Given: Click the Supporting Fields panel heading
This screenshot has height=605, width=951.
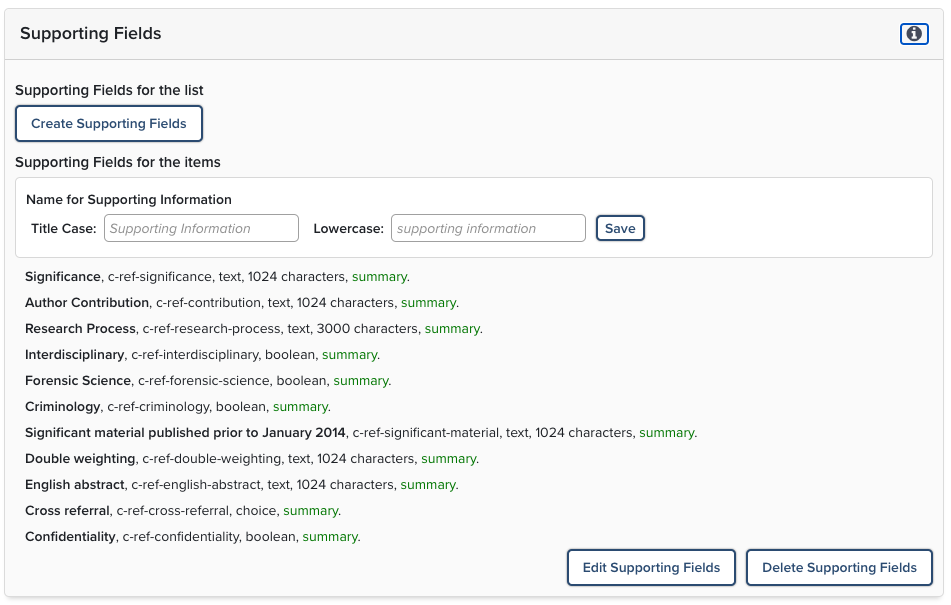Looking at the screenshot, I should pyautogui.click(x=90, y=34).
